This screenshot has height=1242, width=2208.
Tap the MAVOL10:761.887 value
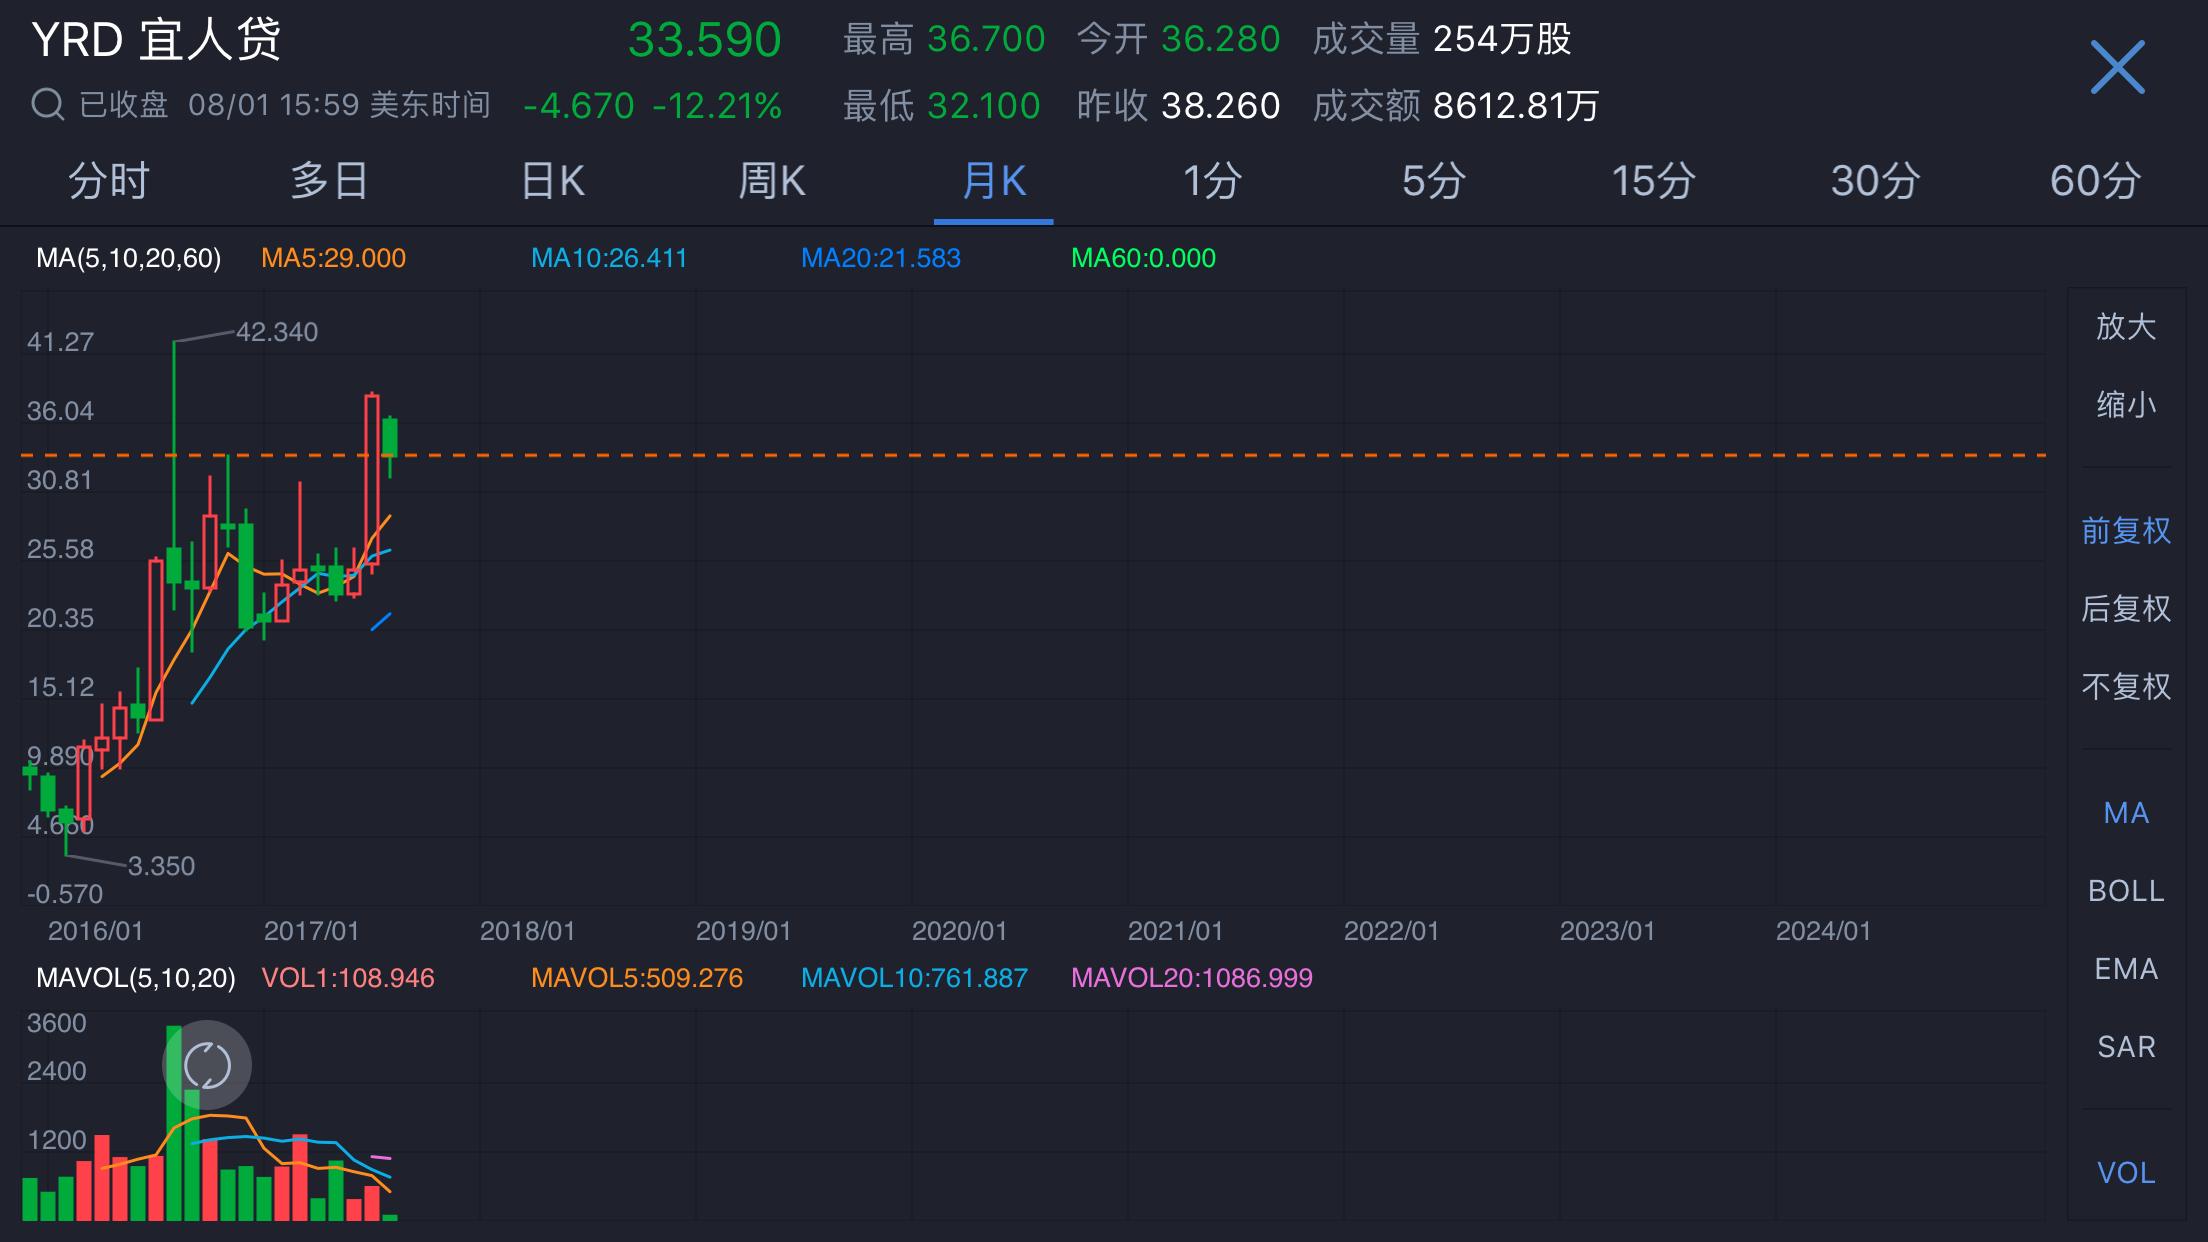(x=914, y=978)
